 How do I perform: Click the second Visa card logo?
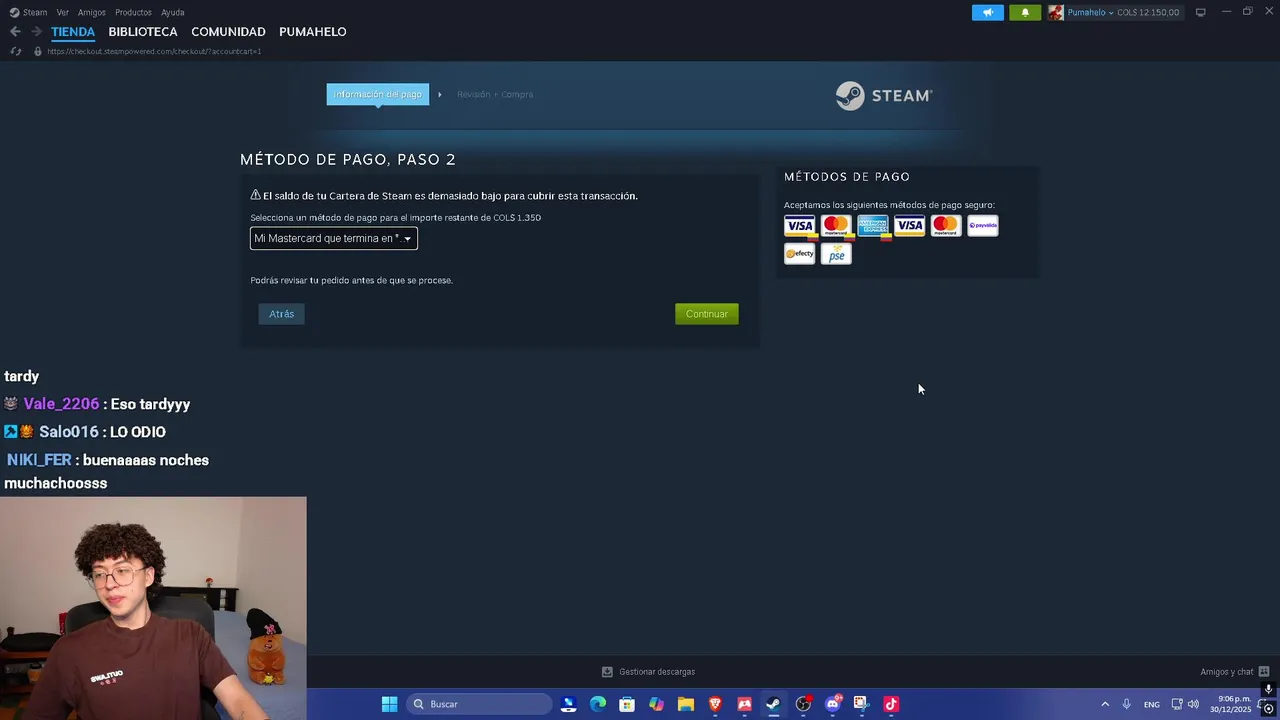click(x=910, y=226)
